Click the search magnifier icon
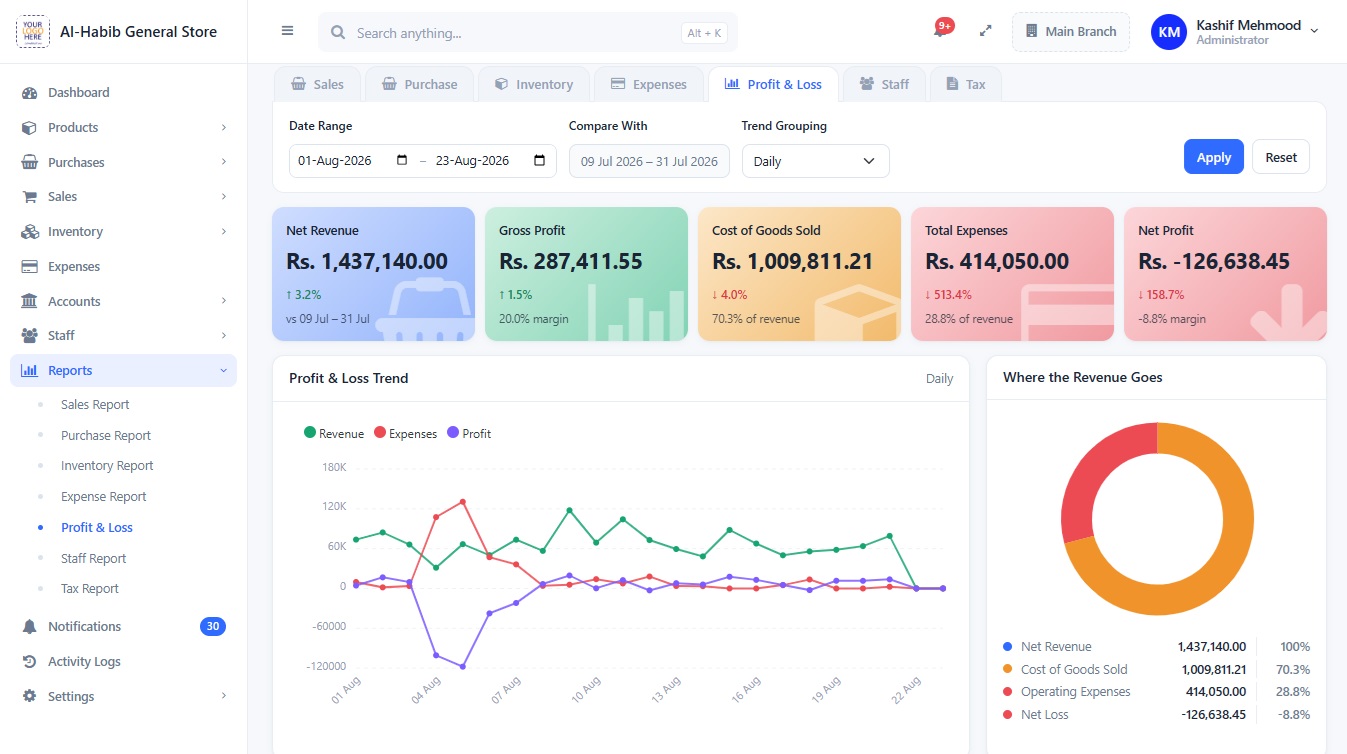 pos(338,33)
